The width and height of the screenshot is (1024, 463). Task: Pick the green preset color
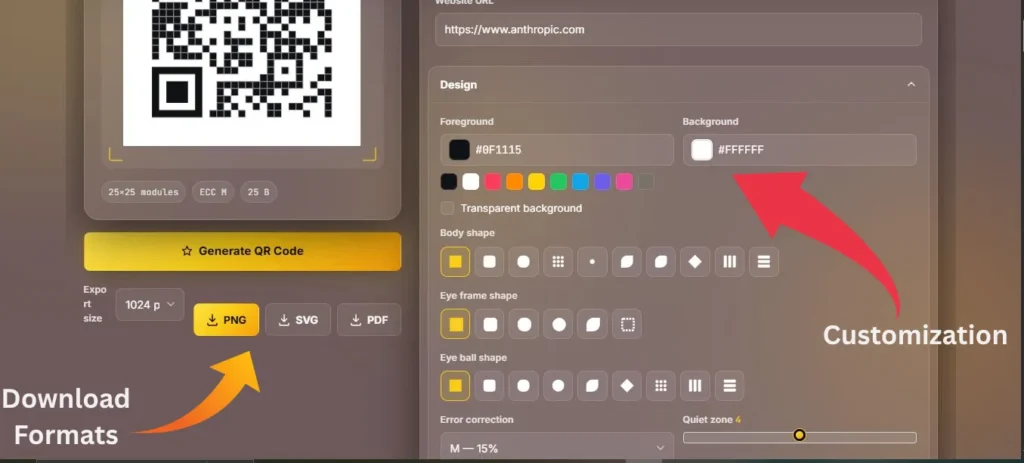coord(558,182)
